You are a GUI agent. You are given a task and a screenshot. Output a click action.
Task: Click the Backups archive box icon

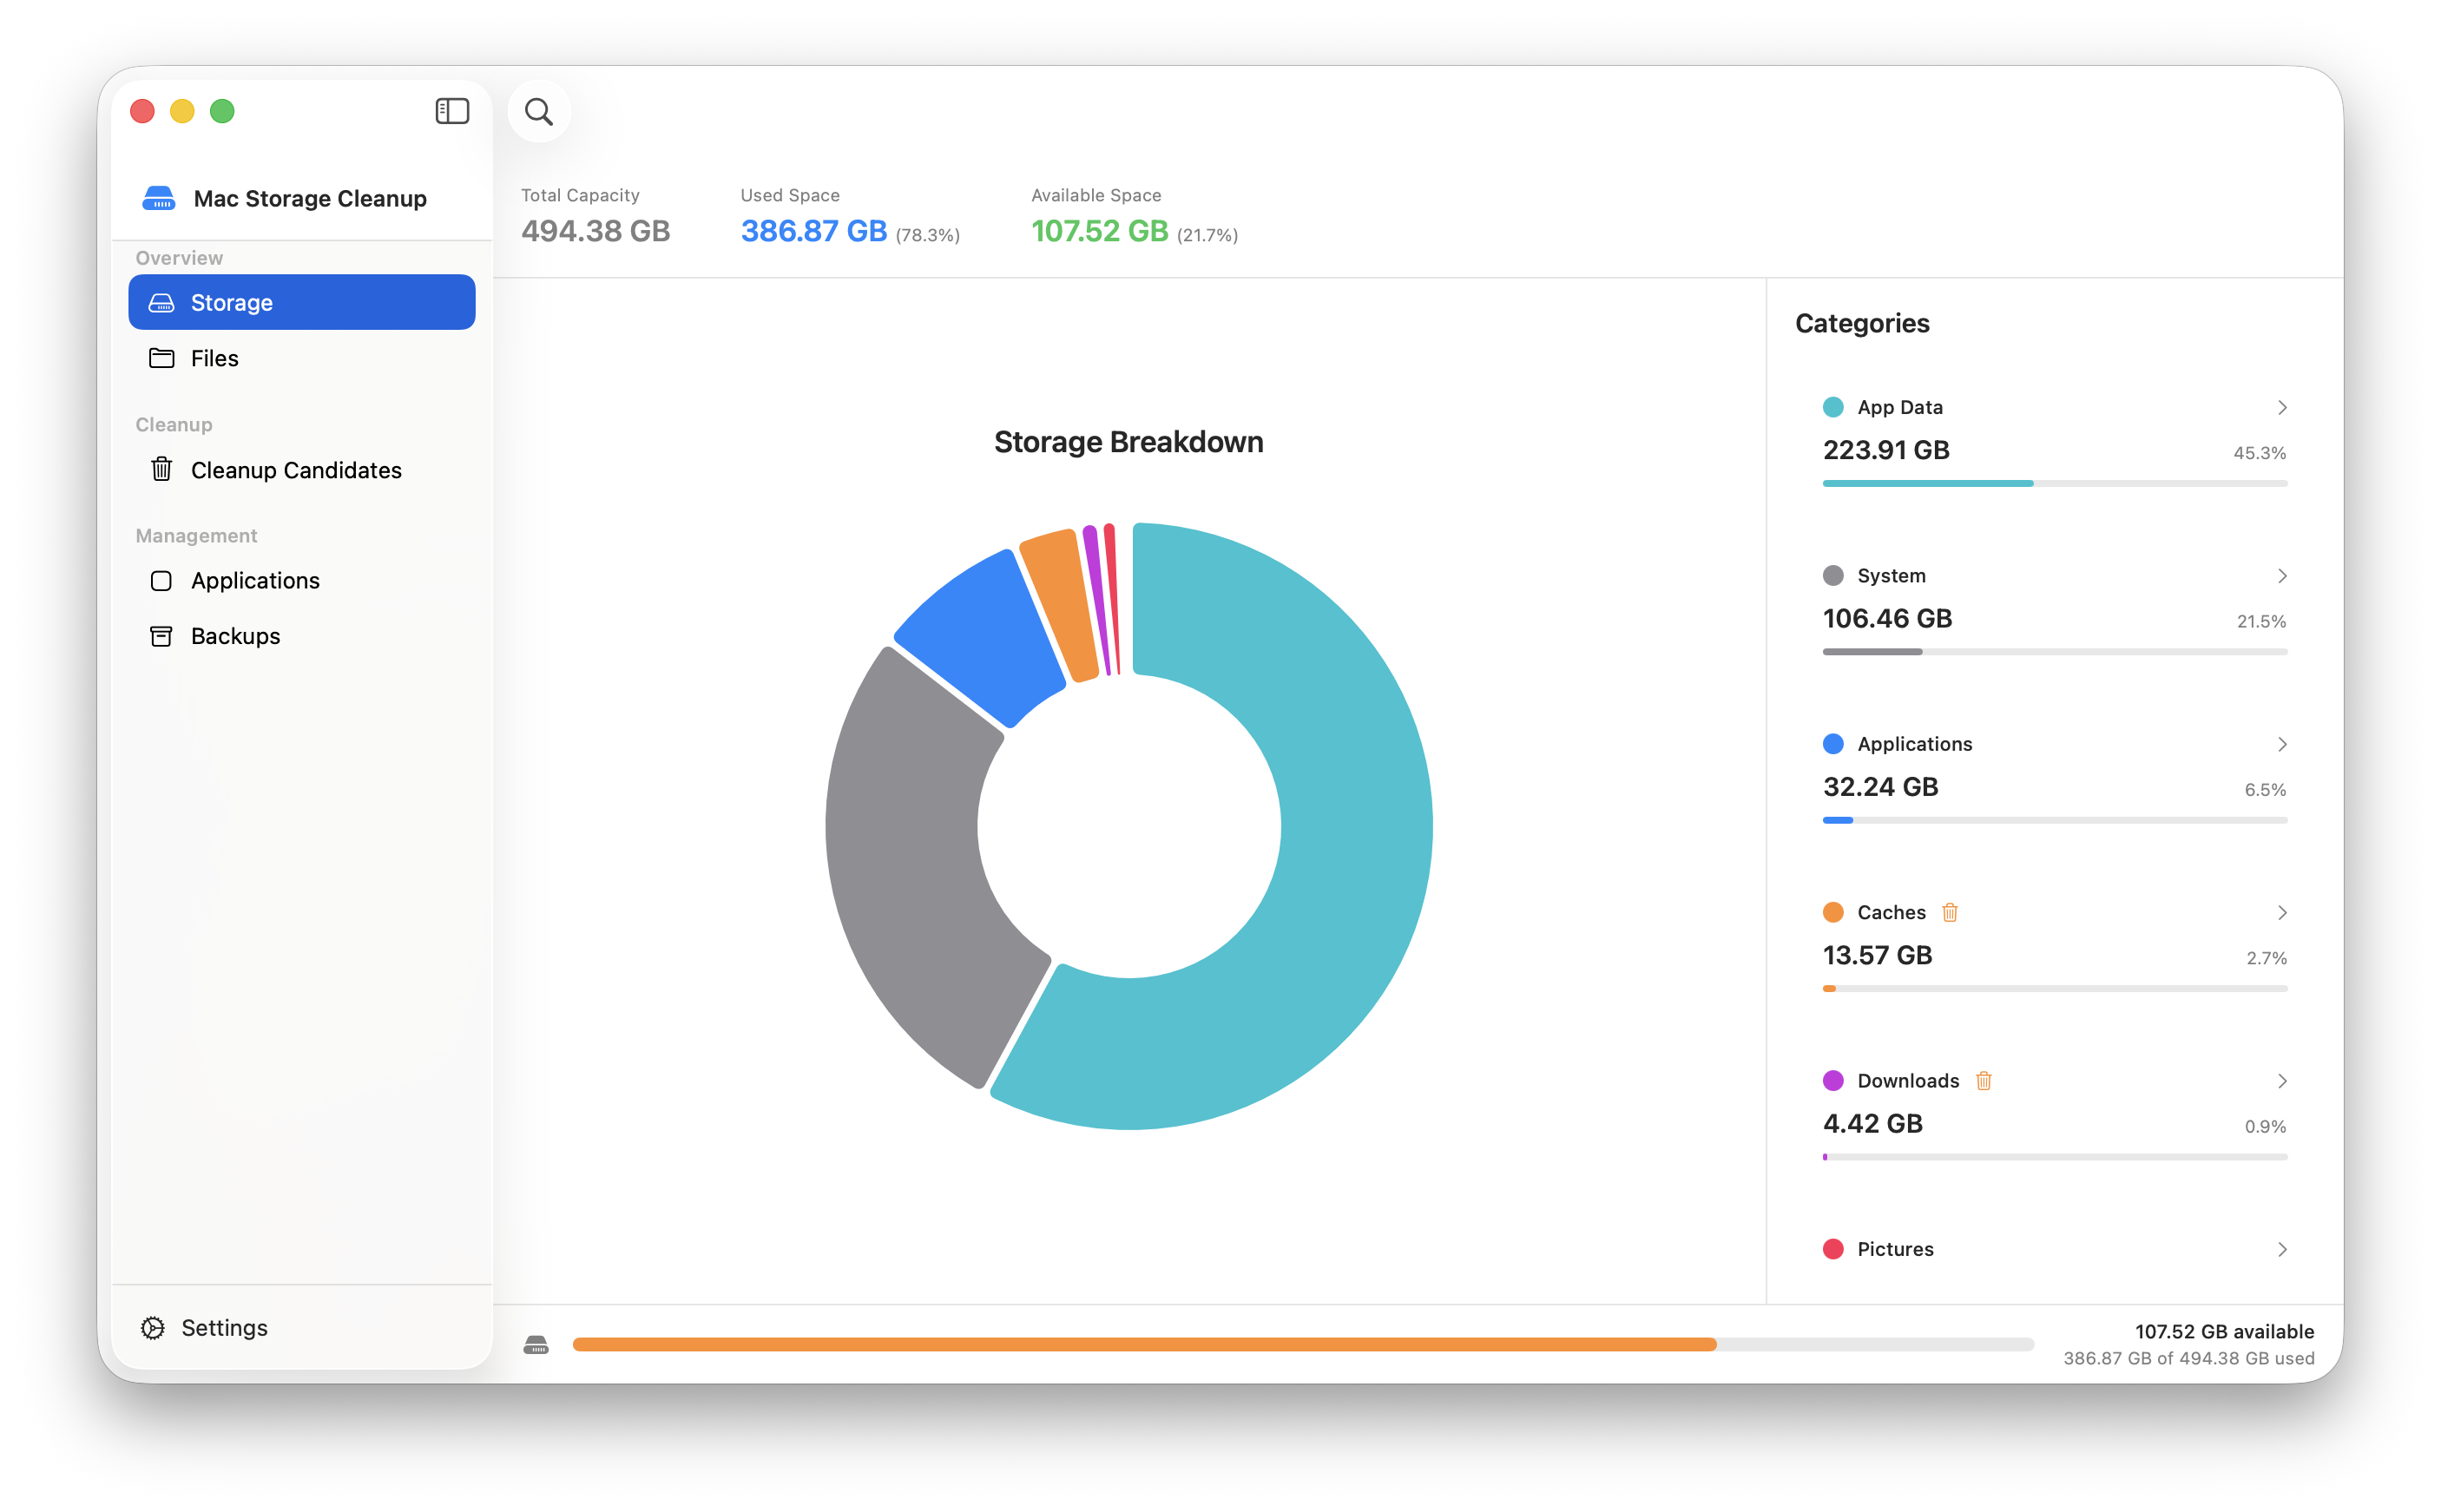tap(161, 636)
